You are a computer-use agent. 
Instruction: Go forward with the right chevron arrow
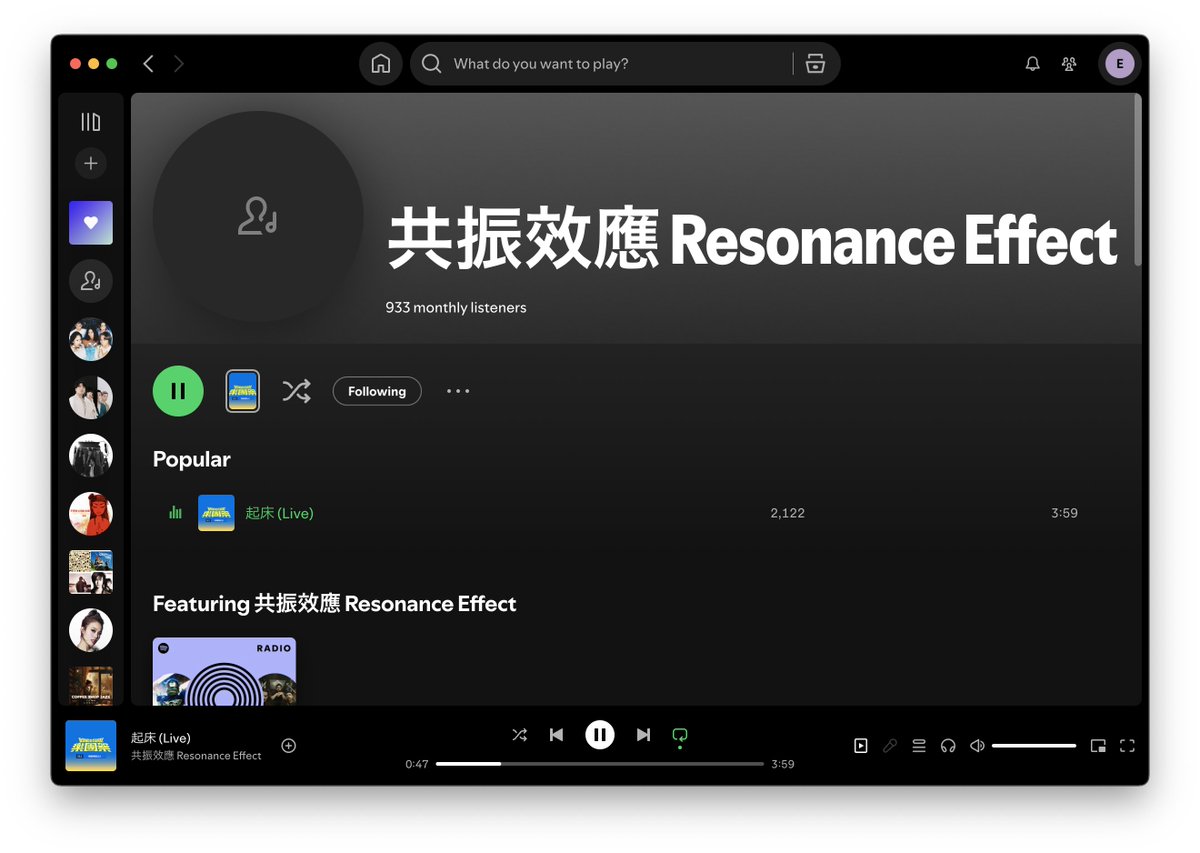click(x=179, y=64)
